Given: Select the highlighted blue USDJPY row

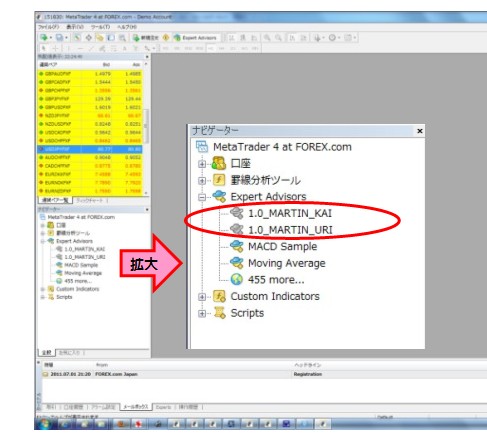Looking at the screenshot, I should tap(90, 149).
